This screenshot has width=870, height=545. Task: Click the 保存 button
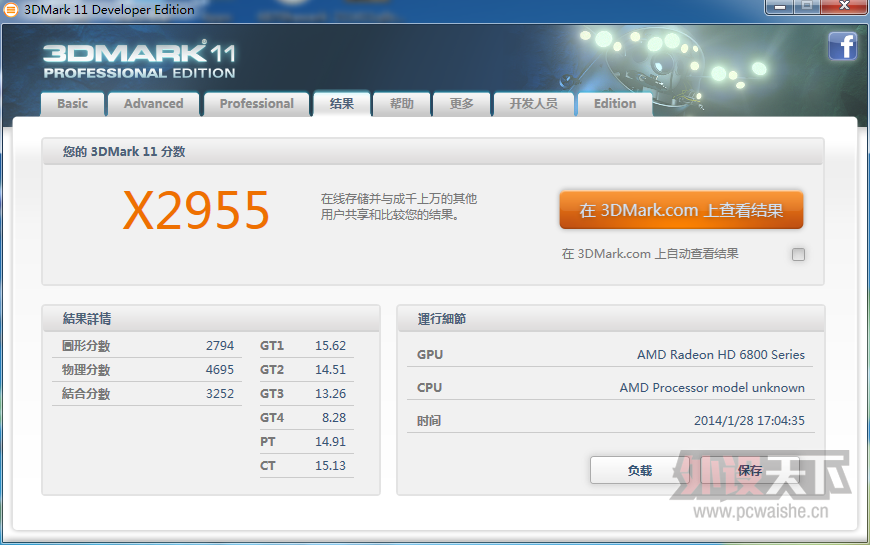click(750, 471)
